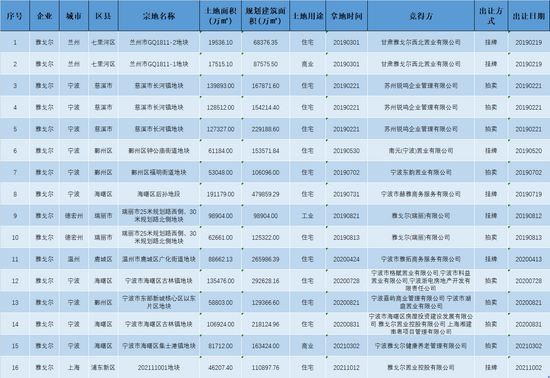Click date cell 20190812
The height and width of the screenshot is (378, 550).
[529, 216]
